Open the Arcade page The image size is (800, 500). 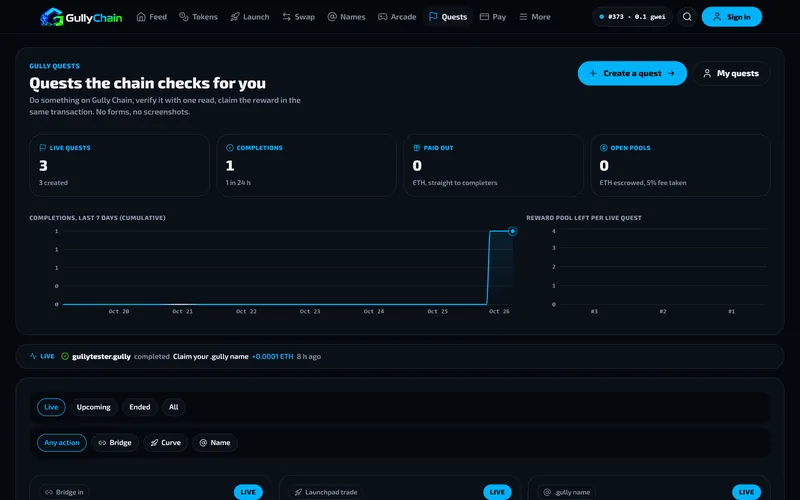click(397, 17)
